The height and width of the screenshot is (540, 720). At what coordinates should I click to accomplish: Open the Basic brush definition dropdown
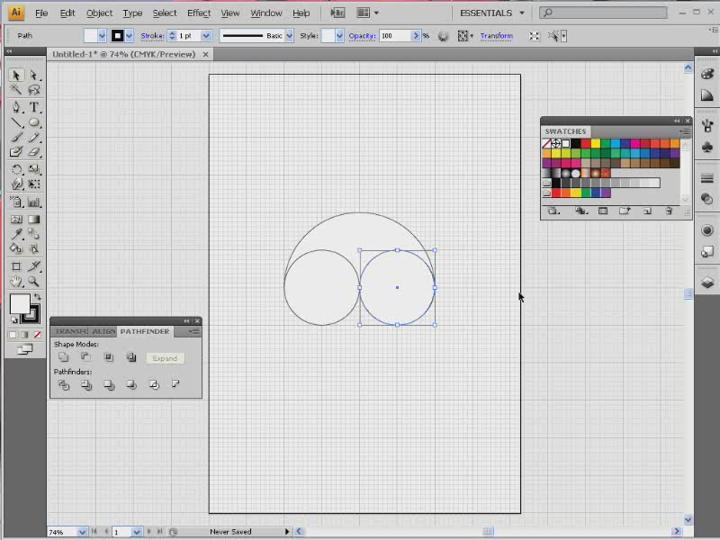289,35
